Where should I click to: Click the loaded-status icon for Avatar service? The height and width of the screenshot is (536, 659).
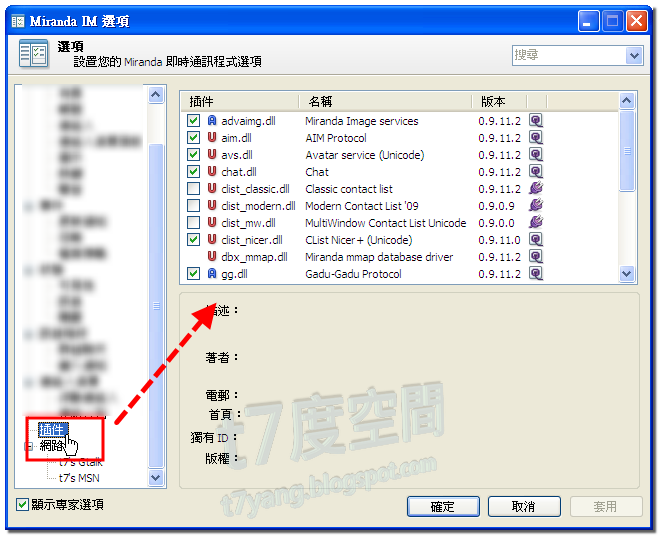coord(536,155)
